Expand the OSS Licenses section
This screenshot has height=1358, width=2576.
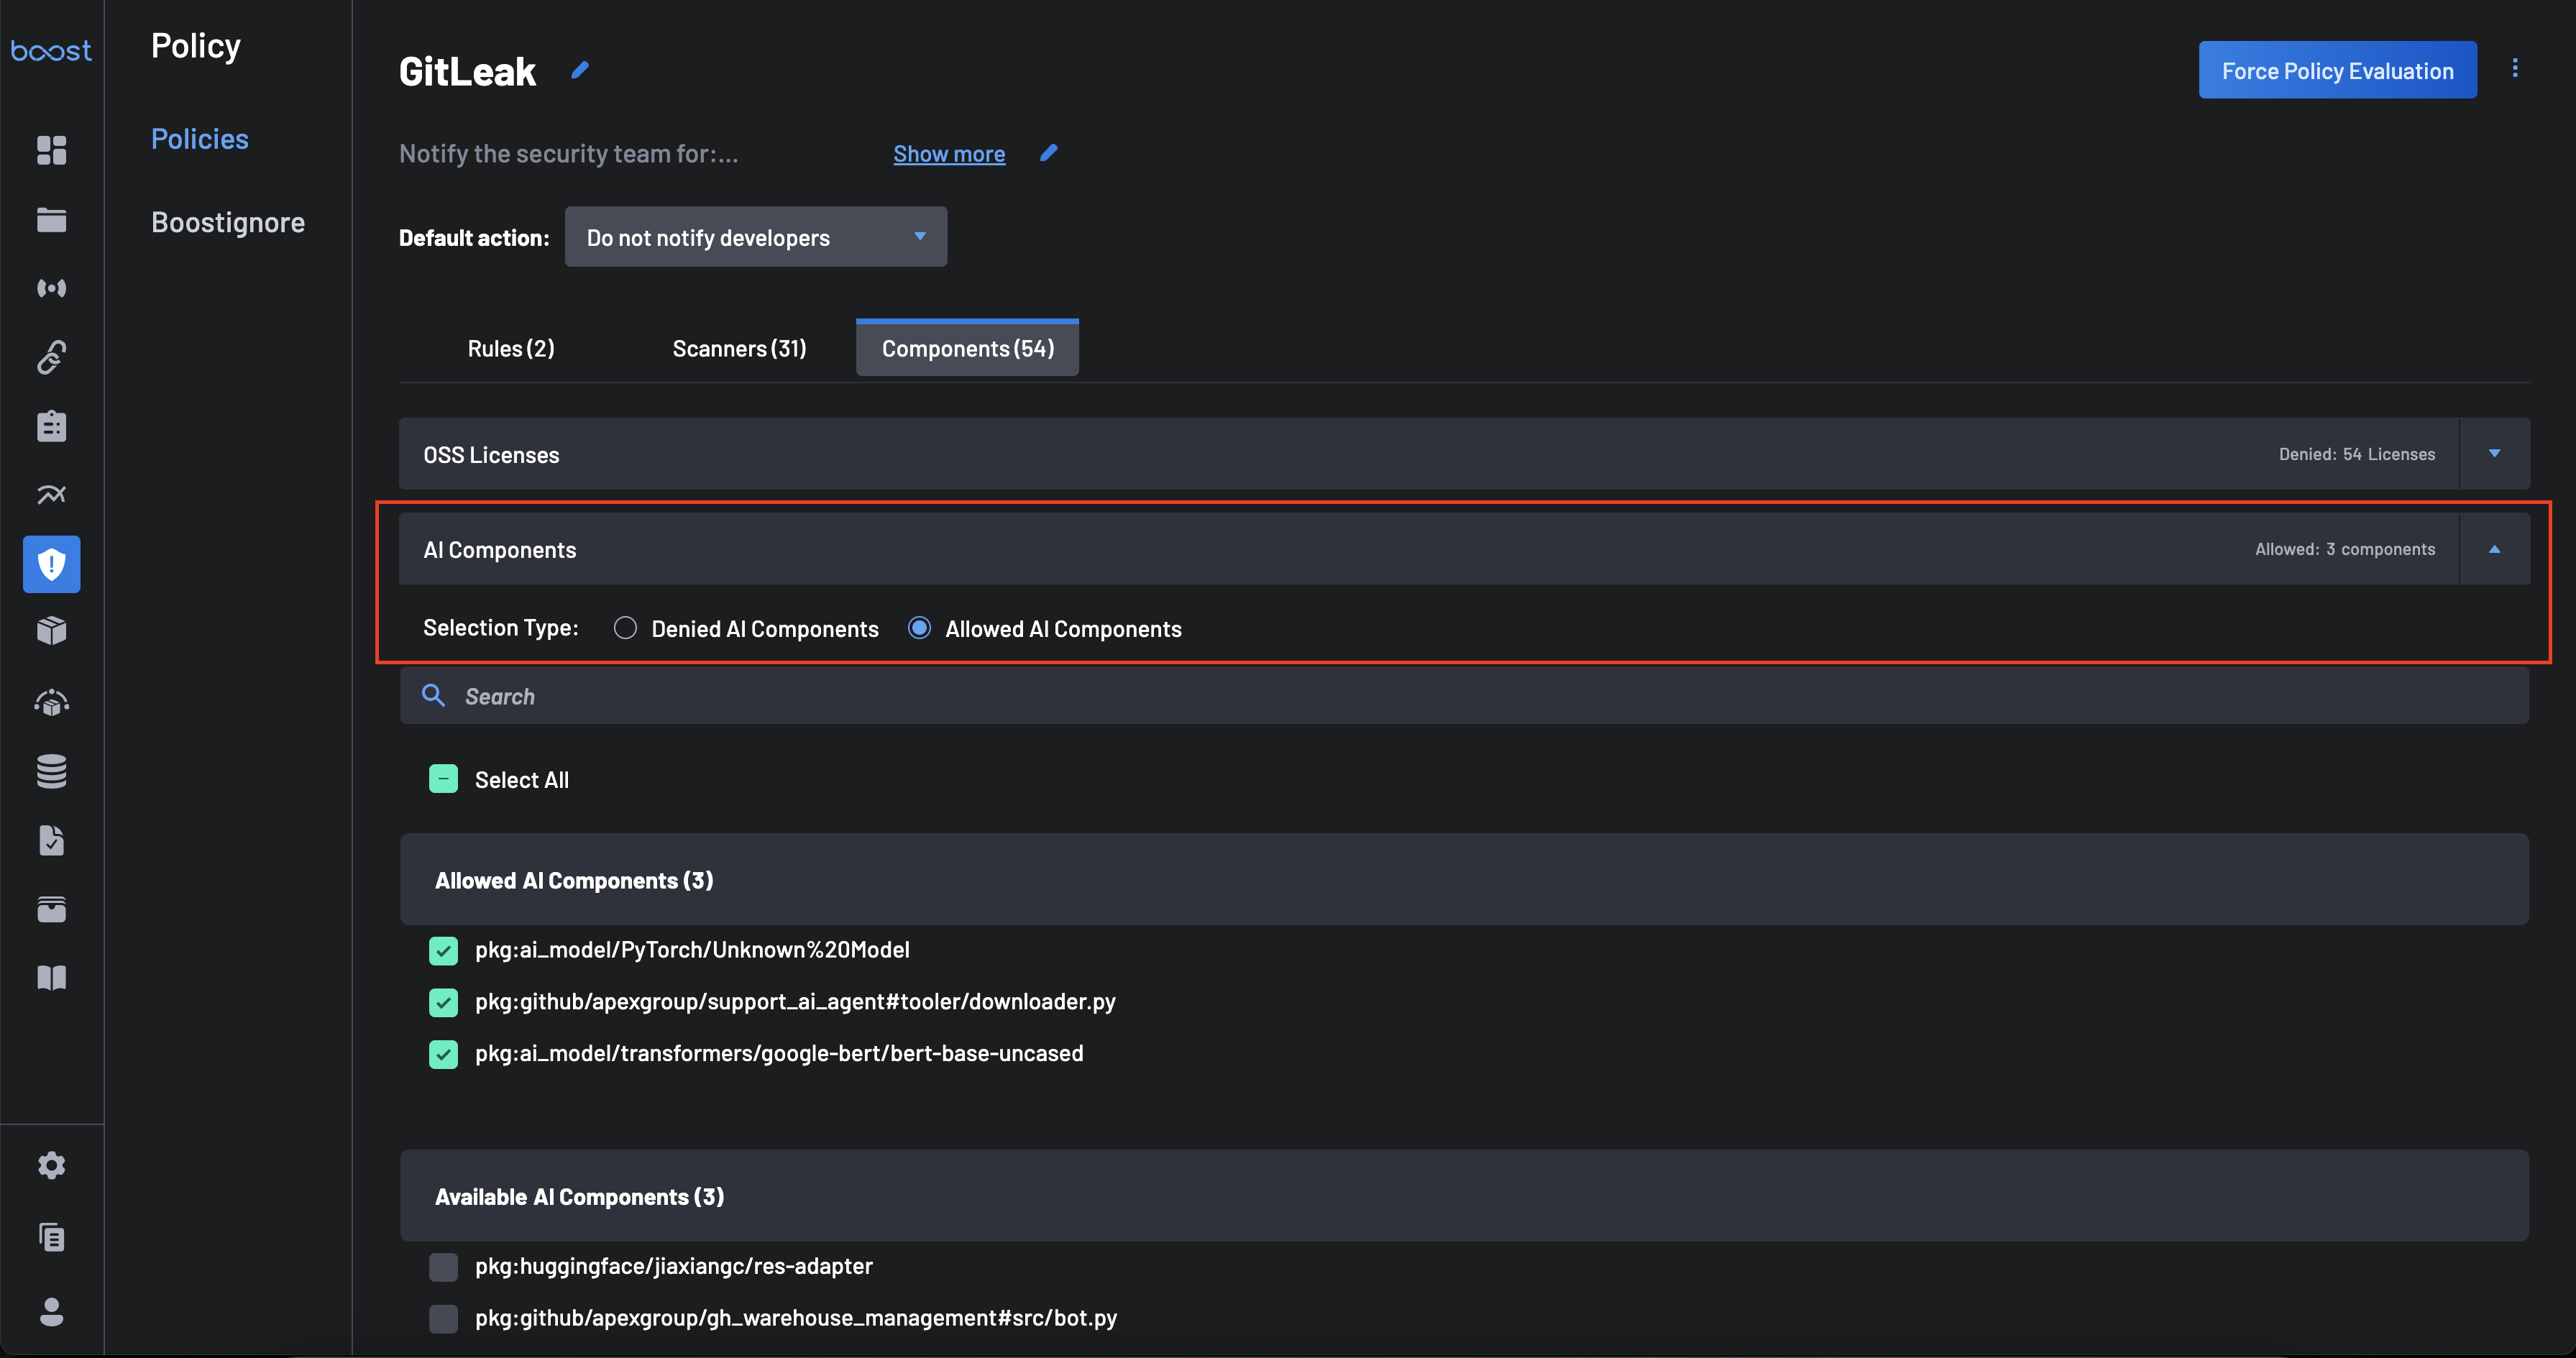[2494, 454]
